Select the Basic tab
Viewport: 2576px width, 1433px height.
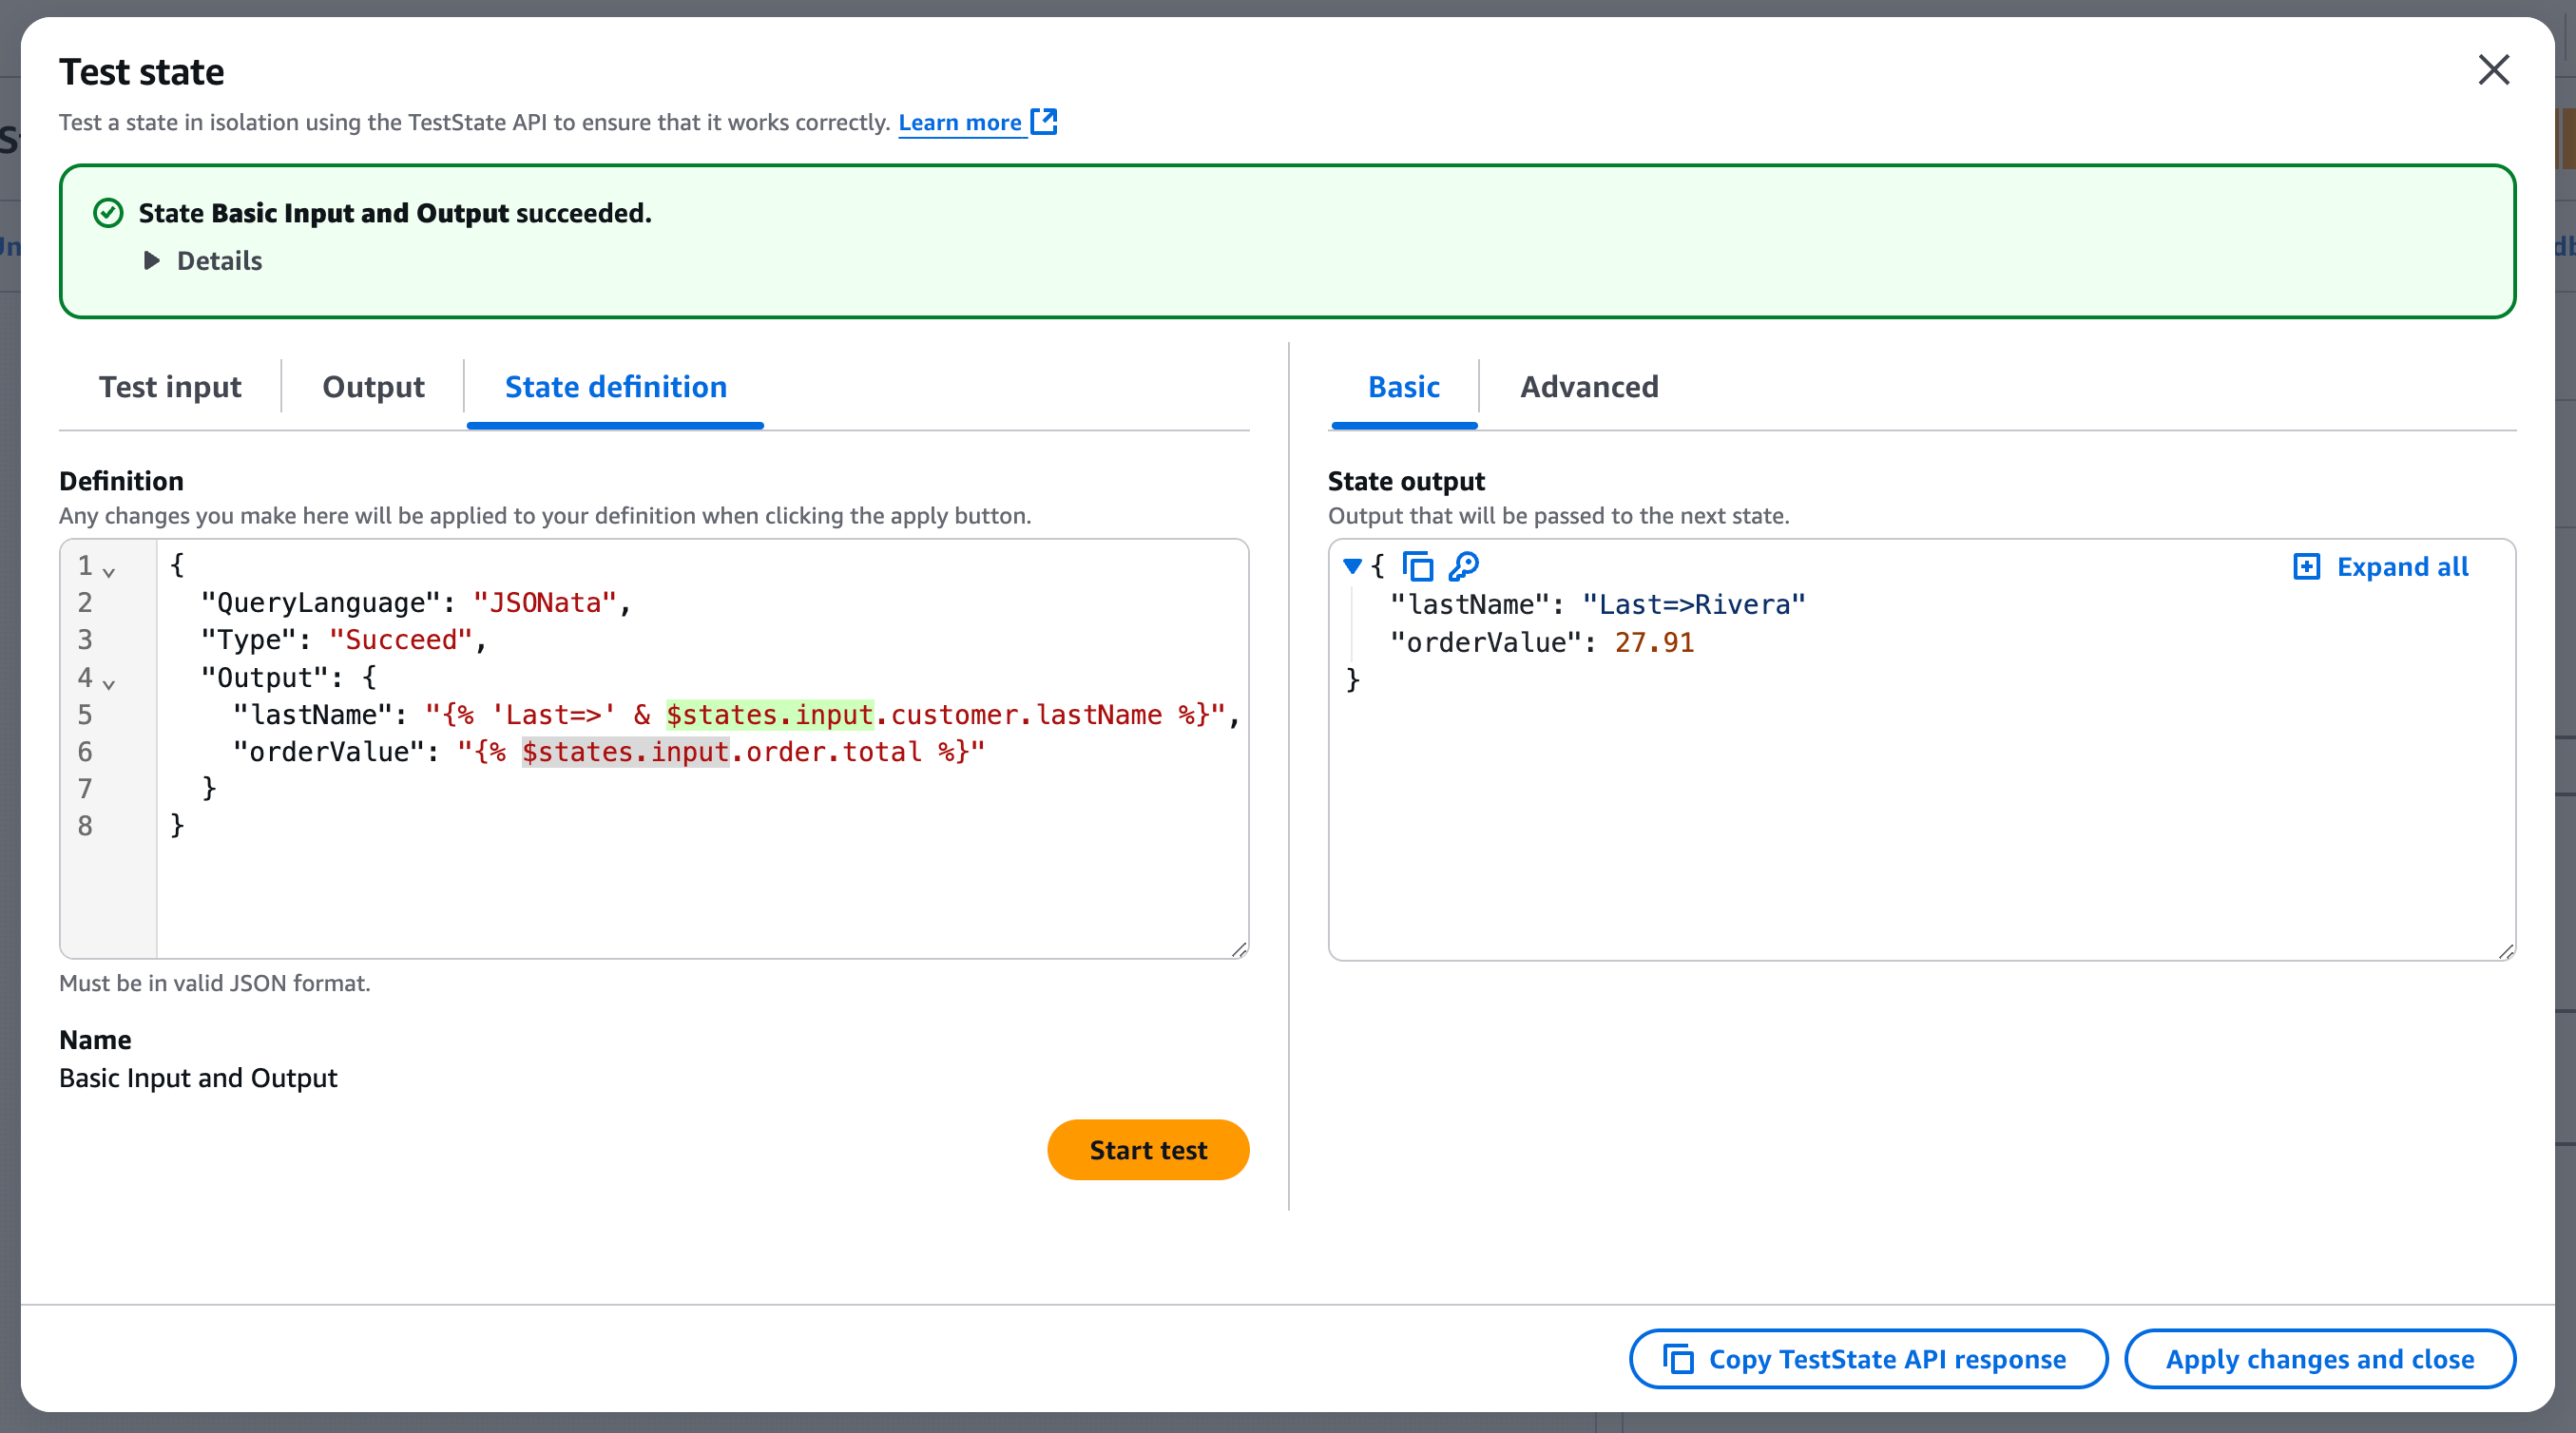(x=1403, y=387)
